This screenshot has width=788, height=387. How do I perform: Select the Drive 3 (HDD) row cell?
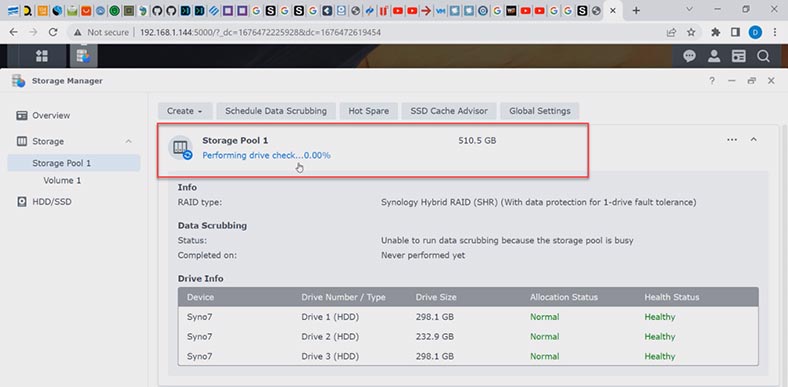(x=330, y=356)
